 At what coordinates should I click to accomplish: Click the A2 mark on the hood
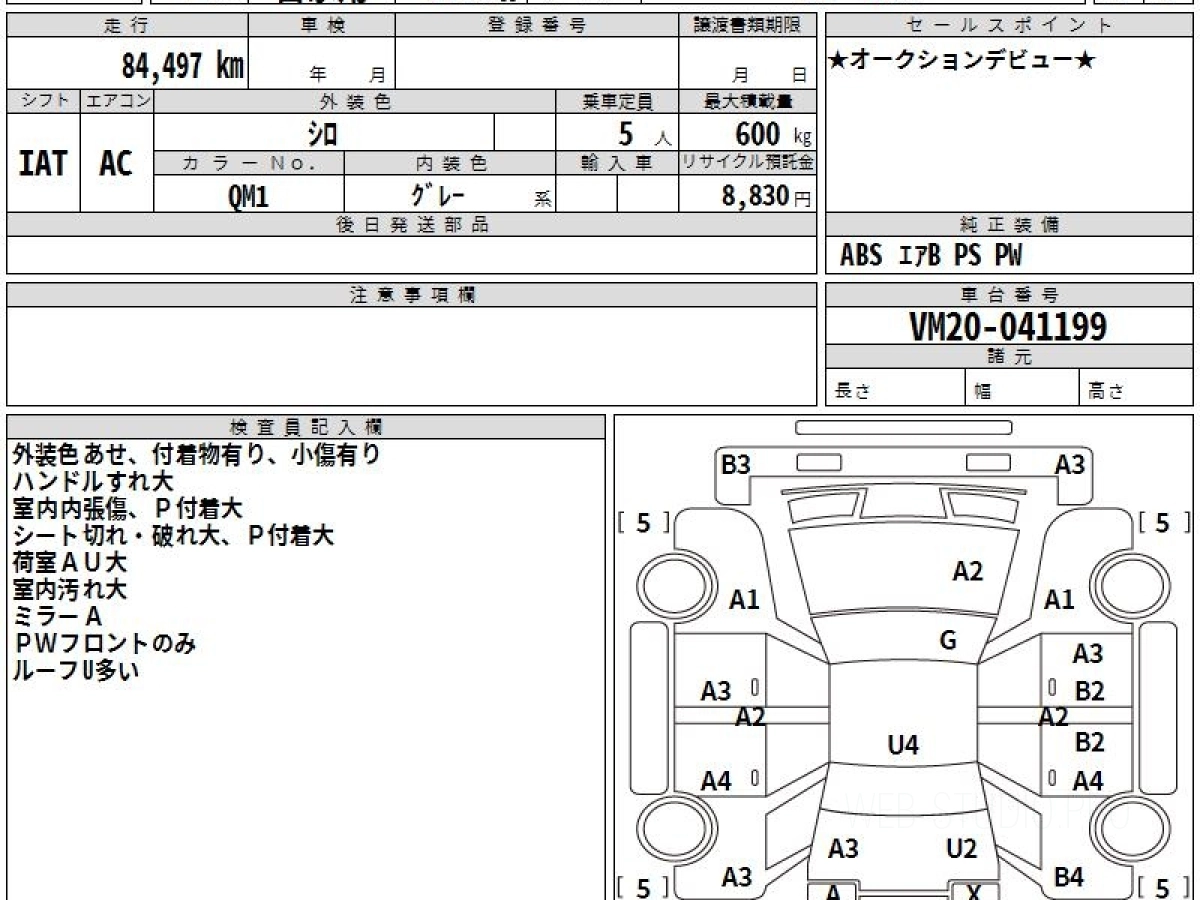(967, 572)
